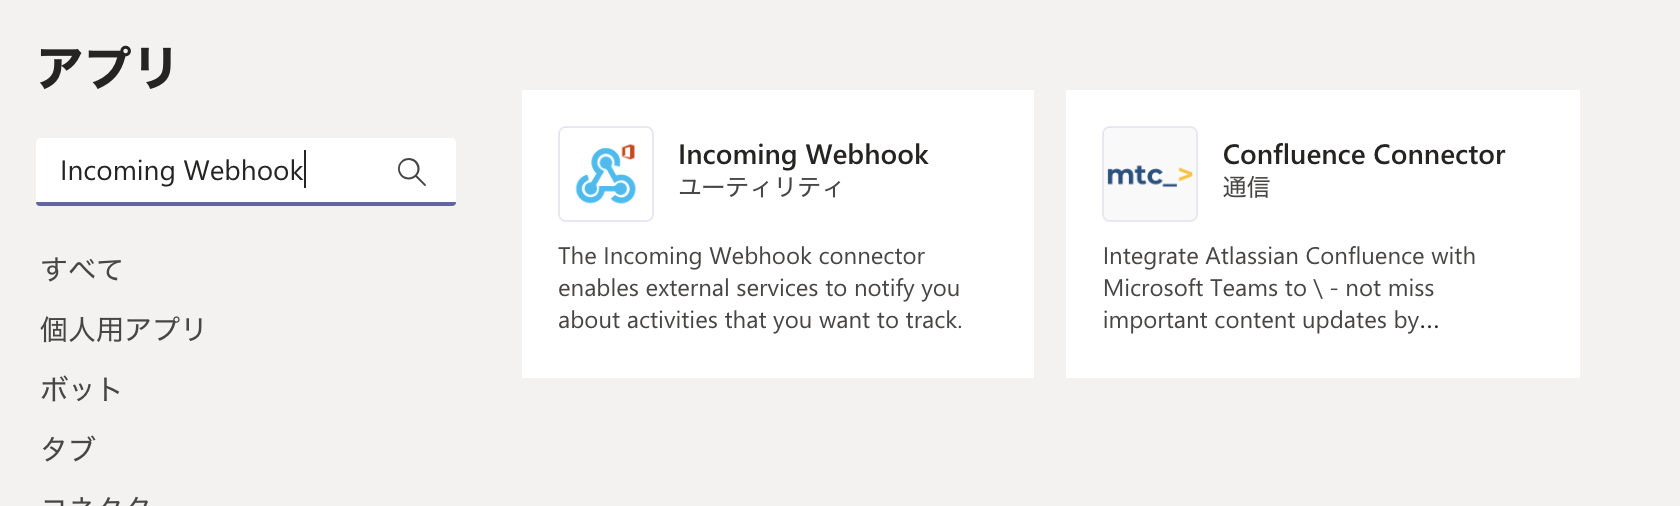Viewport: 1680px width, 506px height.
Task: Open the Confluence Connector title link
Action: coord(1363,154)
